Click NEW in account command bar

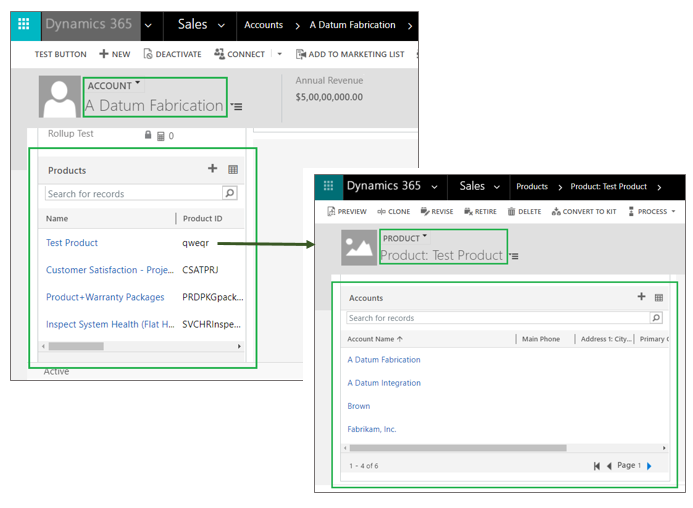(x=115, y=54)
